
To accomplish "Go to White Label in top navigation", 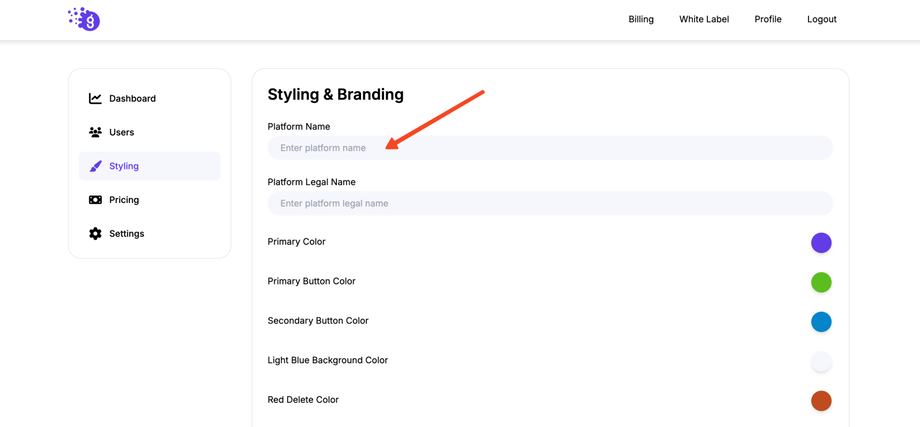I will [704, 19].
